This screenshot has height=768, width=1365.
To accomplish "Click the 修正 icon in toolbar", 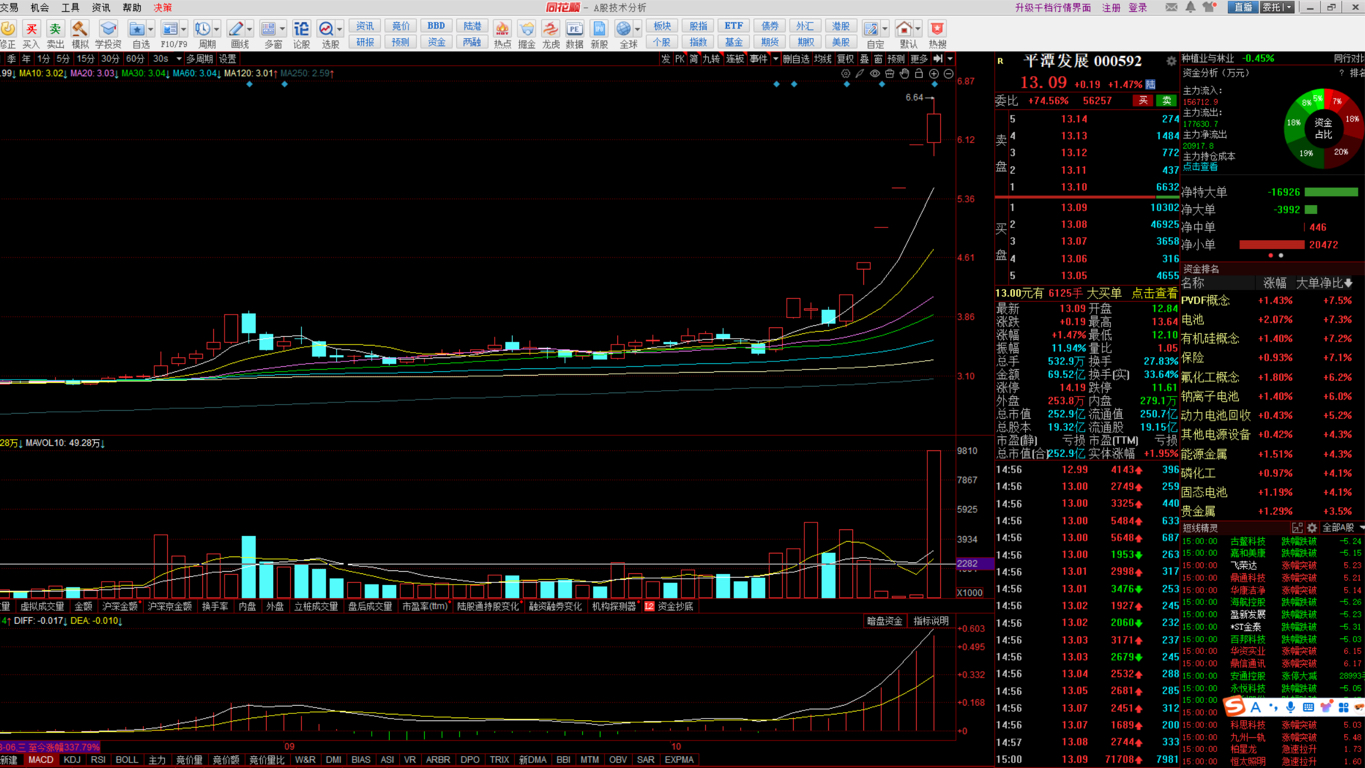I will [7, 33].
